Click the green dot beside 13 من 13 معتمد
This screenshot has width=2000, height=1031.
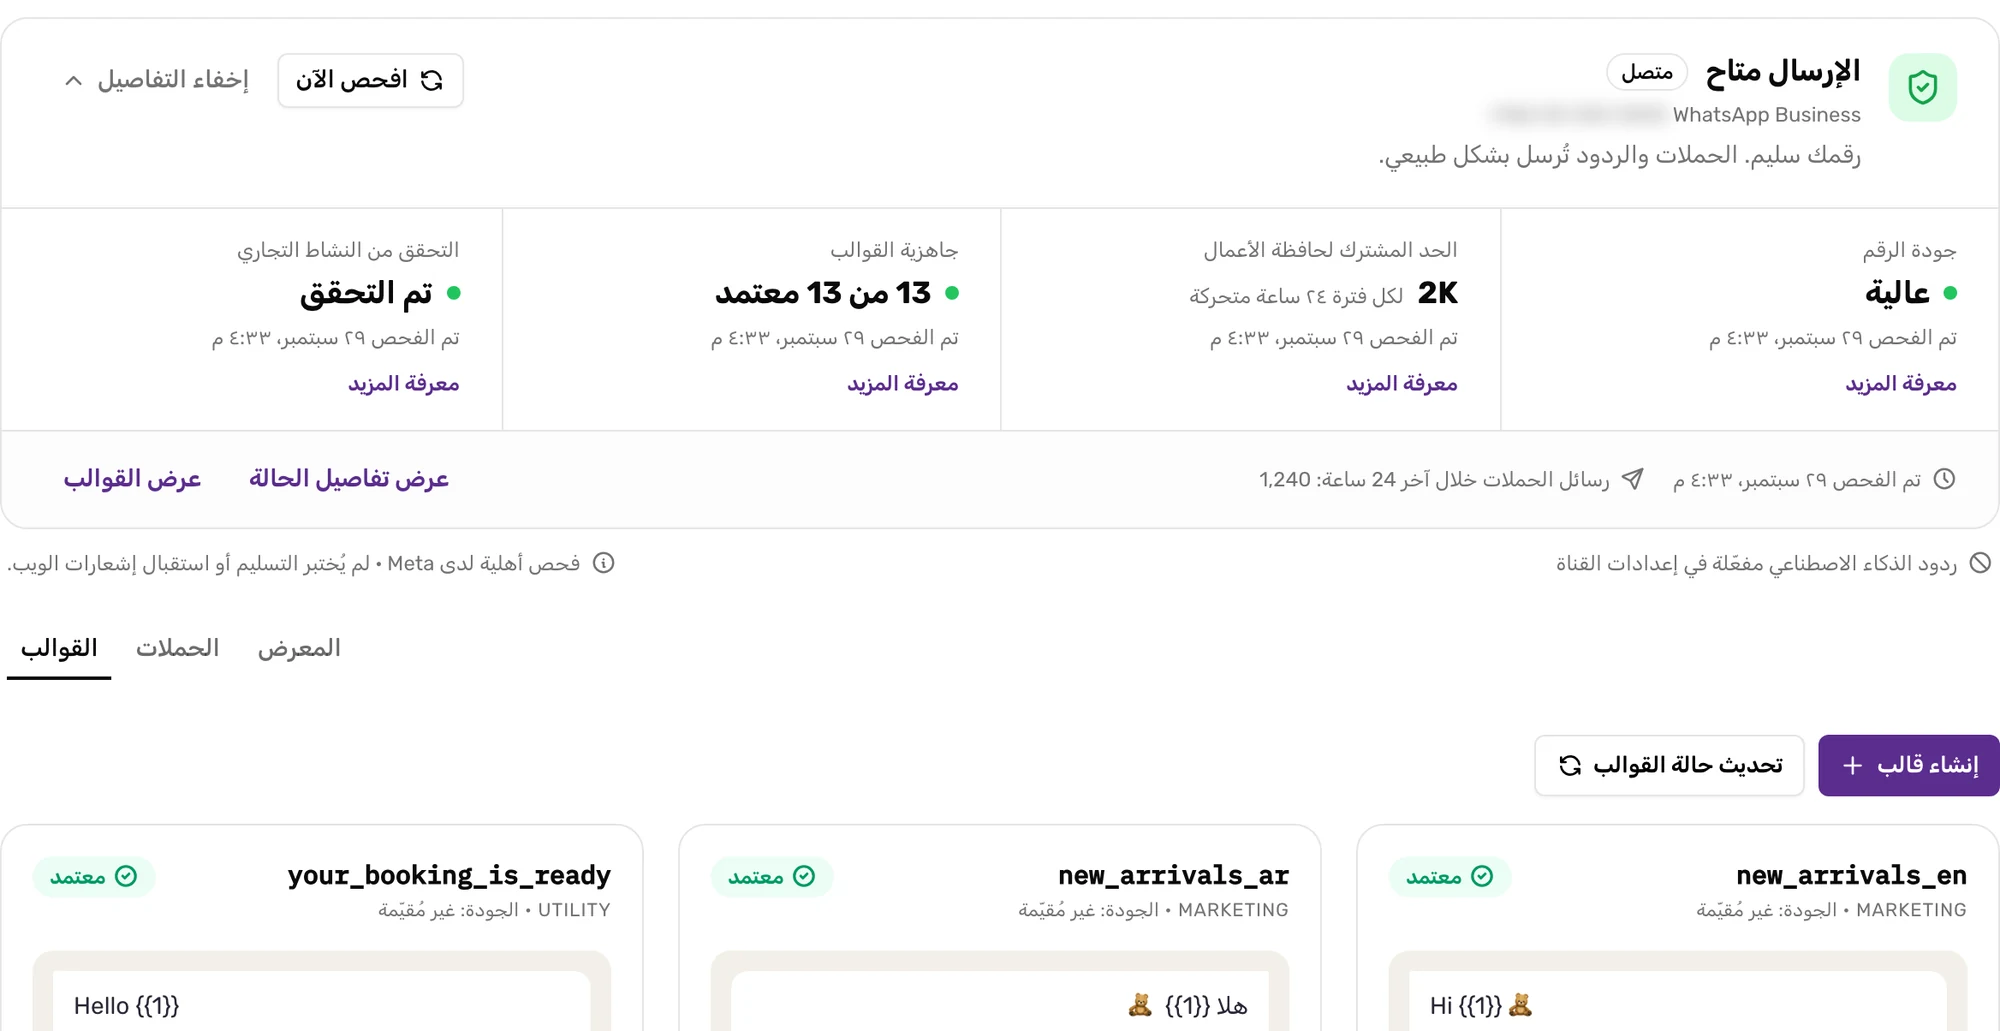(952, 293)
